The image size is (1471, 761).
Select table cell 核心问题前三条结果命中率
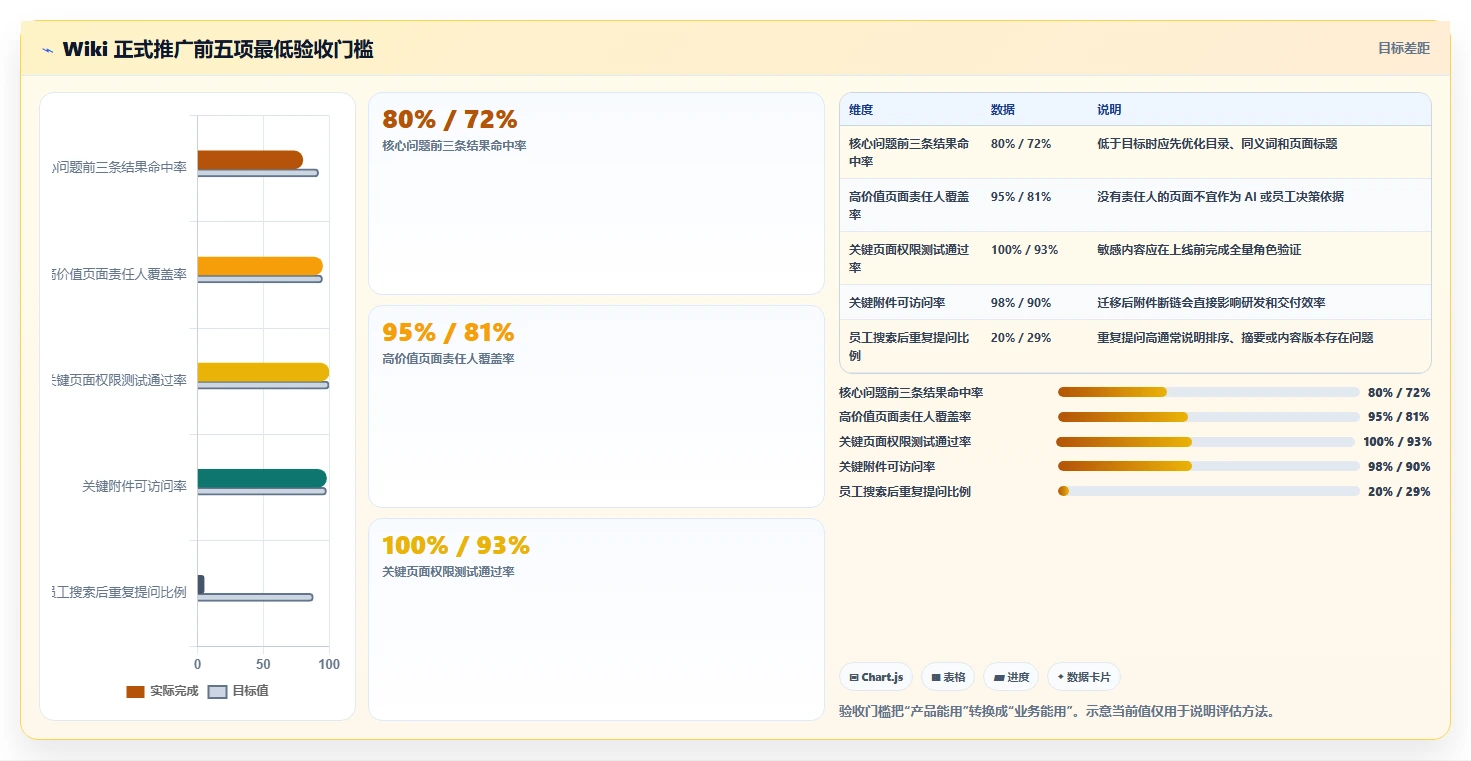pos(909,152)
